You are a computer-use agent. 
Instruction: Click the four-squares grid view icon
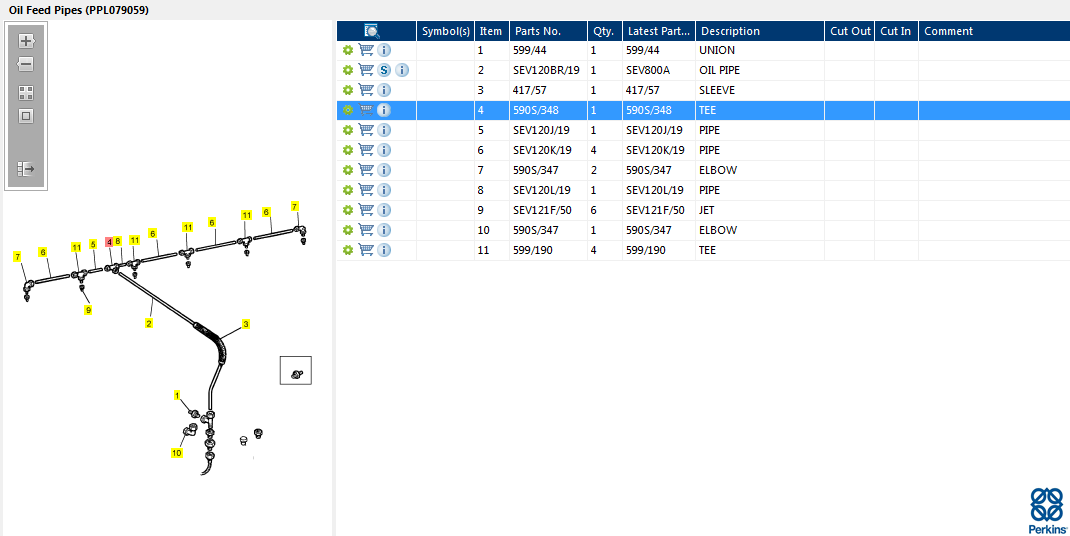pyautogui.click(x=26, y=93)
